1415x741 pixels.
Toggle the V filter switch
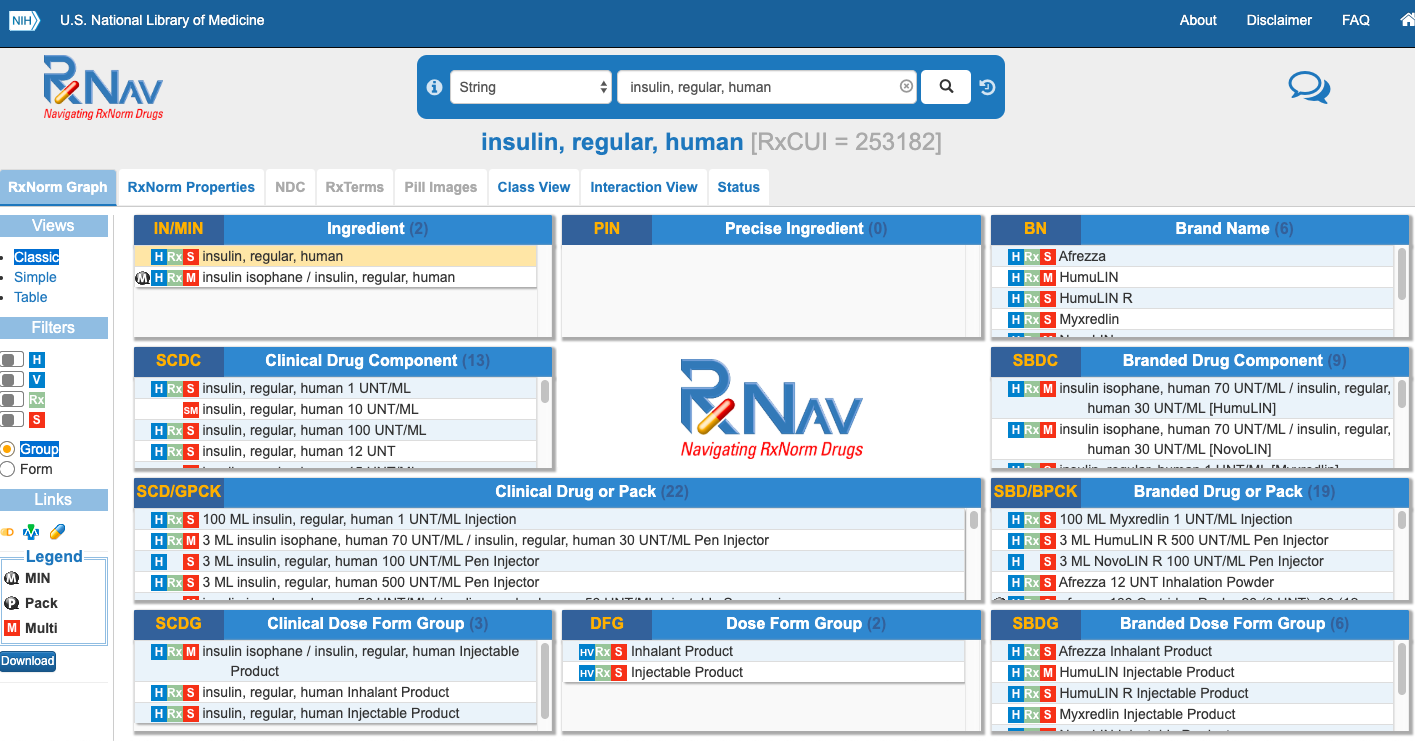click(x=12, y=379)
